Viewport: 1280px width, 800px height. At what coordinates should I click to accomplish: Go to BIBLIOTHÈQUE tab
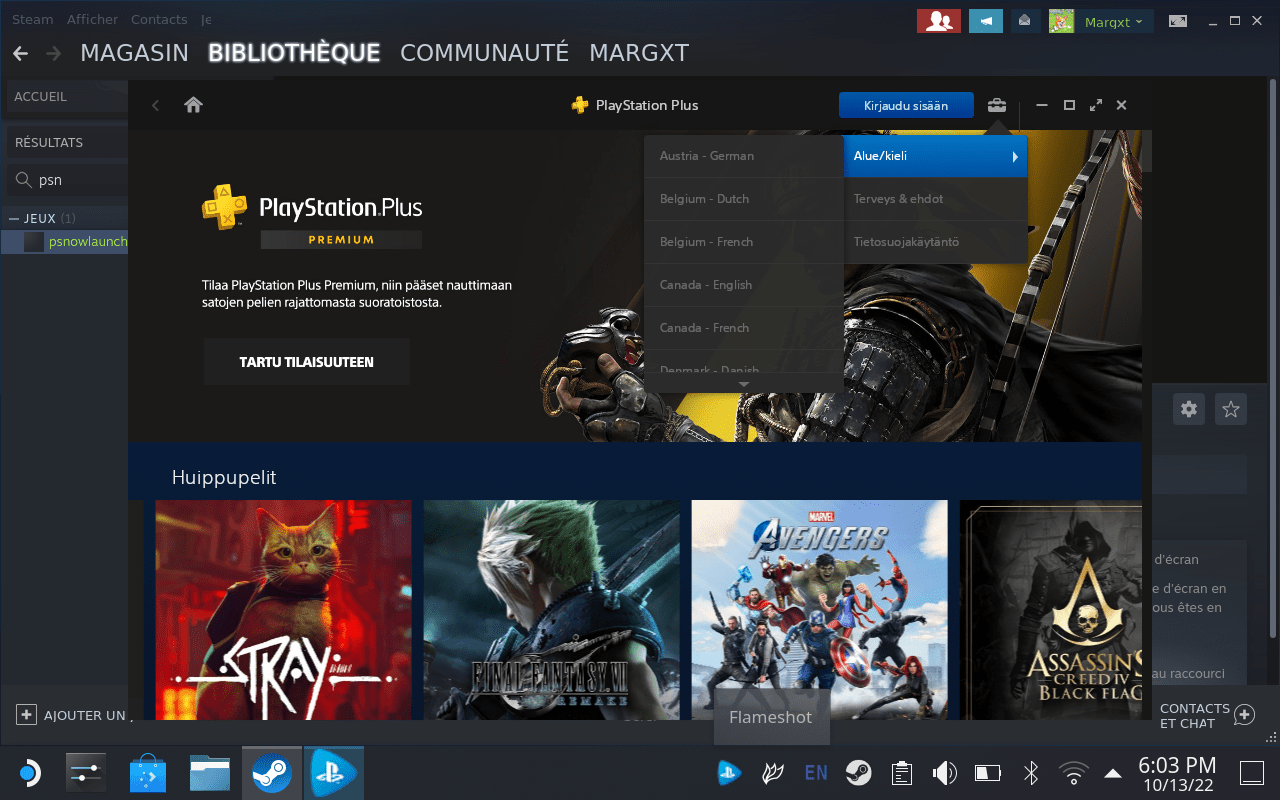294,53
